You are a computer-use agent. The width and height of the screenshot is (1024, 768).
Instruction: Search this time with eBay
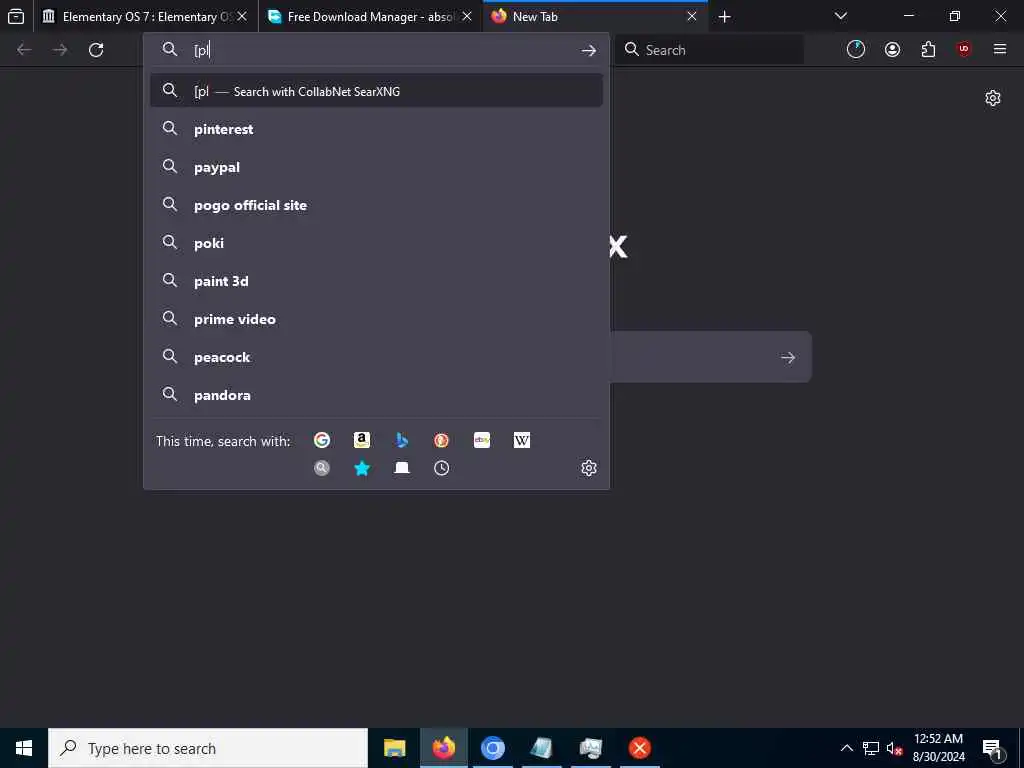coord(482,440)
